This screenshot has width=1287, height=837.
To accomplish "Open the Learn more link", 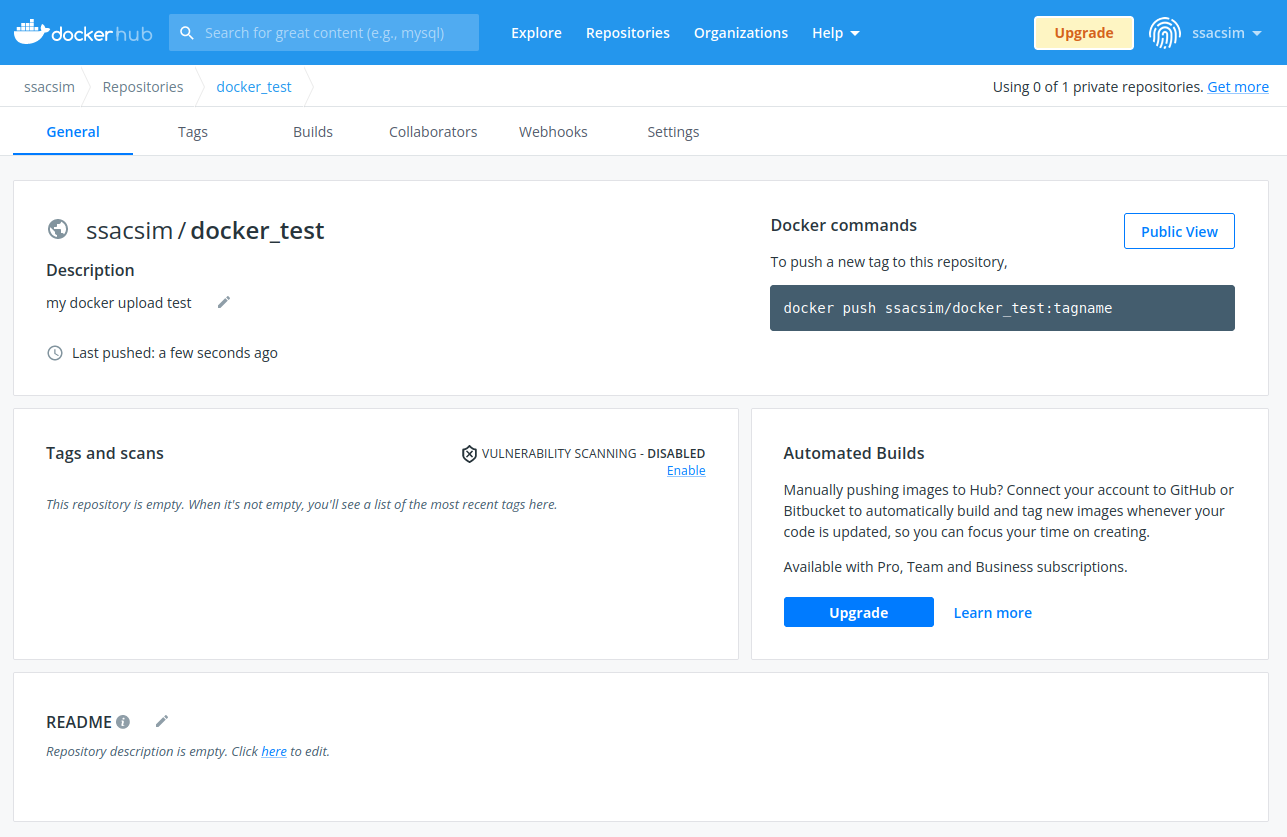I will [993, 613].
